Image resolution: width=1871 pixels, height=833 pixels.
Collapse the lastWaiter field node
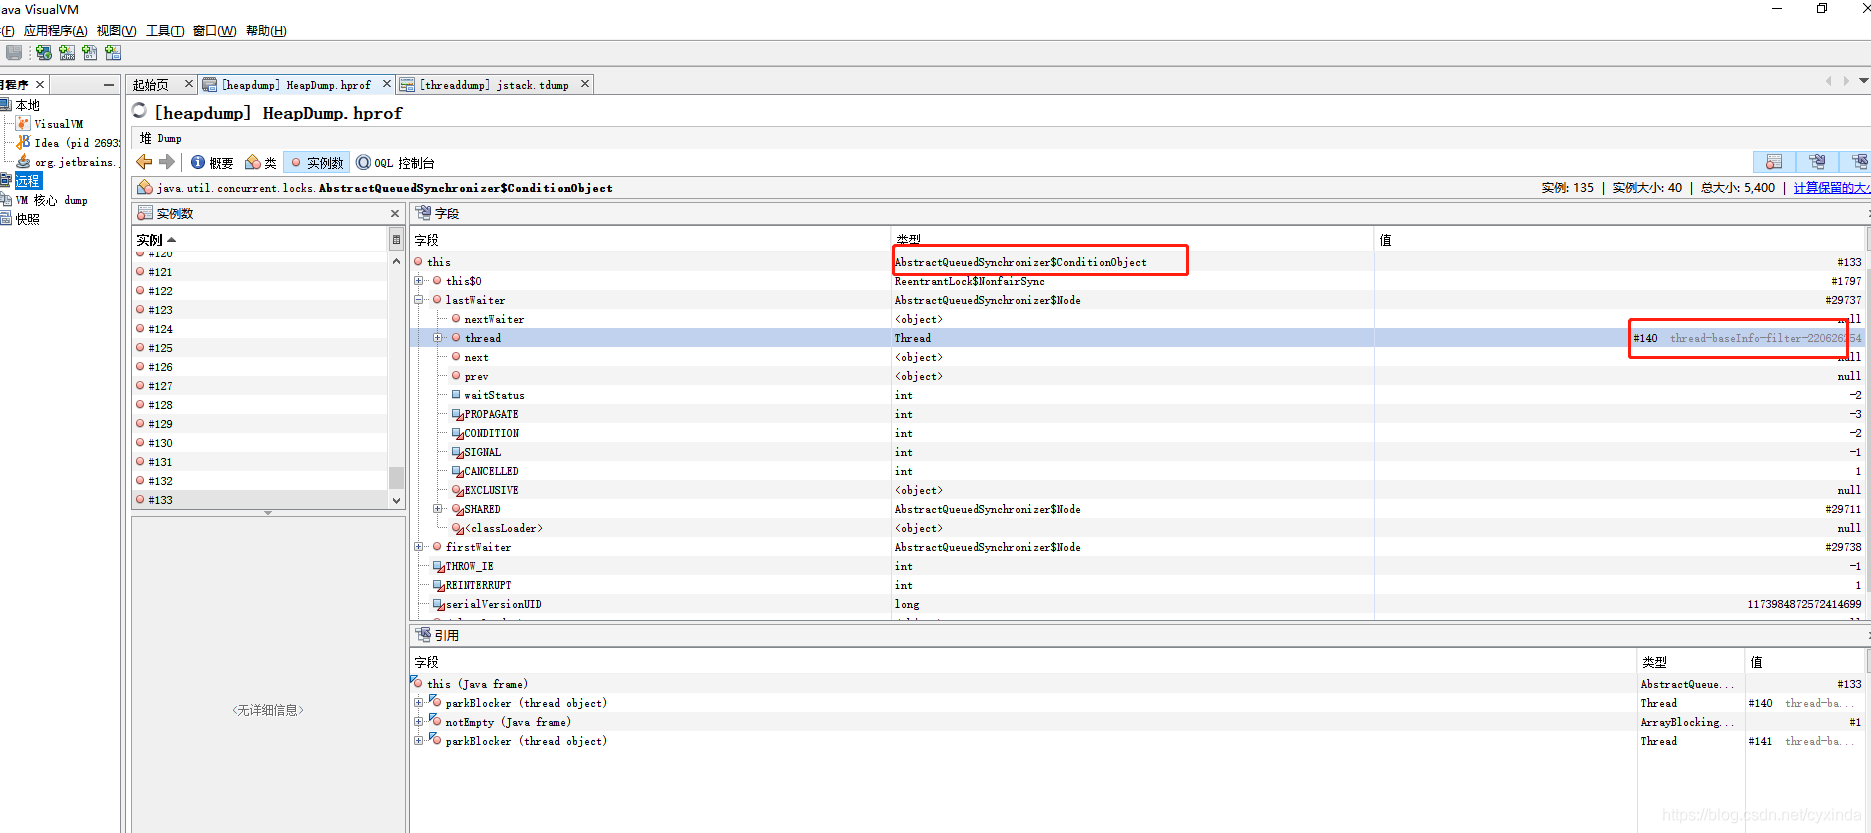(x=419, y=300)
